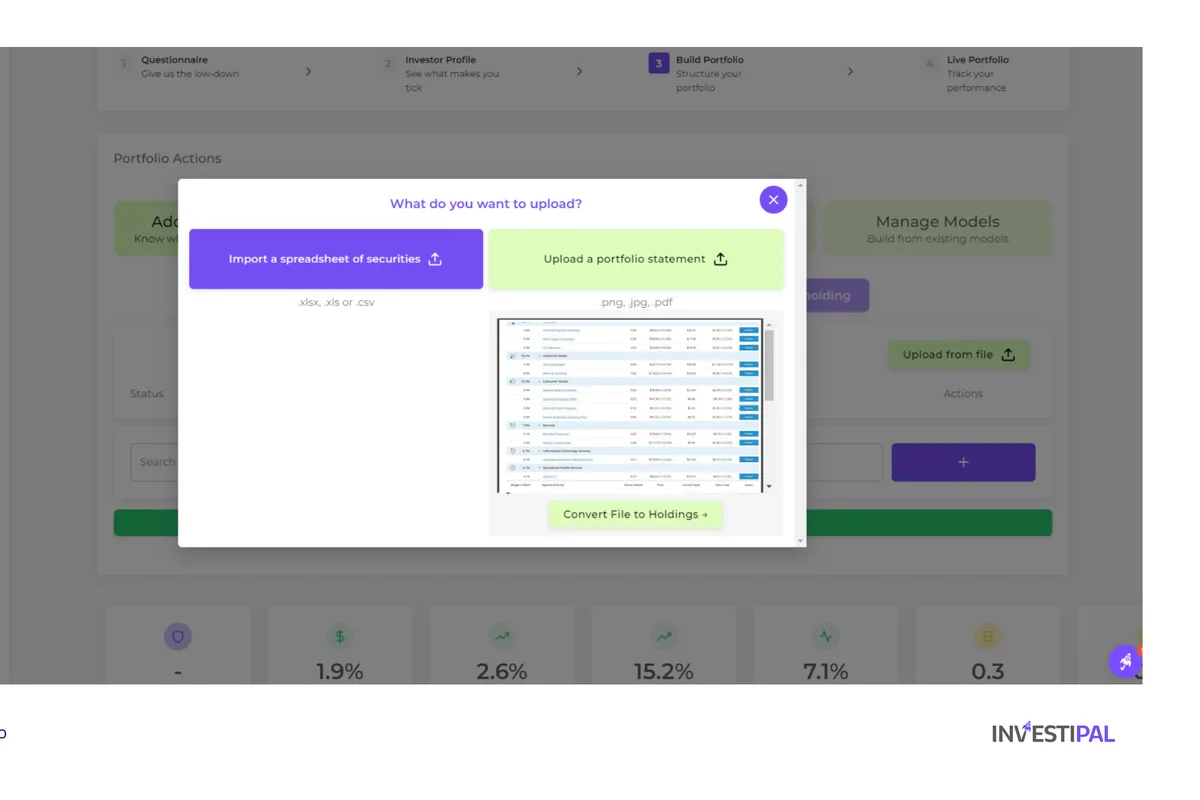
Task: Click the purple step 3 badge on Build Portfolio
Action: click(x=658, y=62)
